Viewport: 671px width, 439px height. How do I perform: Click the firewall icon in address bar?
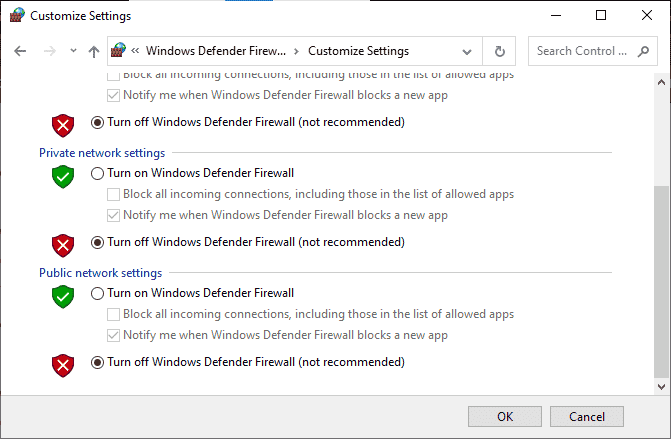119,51
